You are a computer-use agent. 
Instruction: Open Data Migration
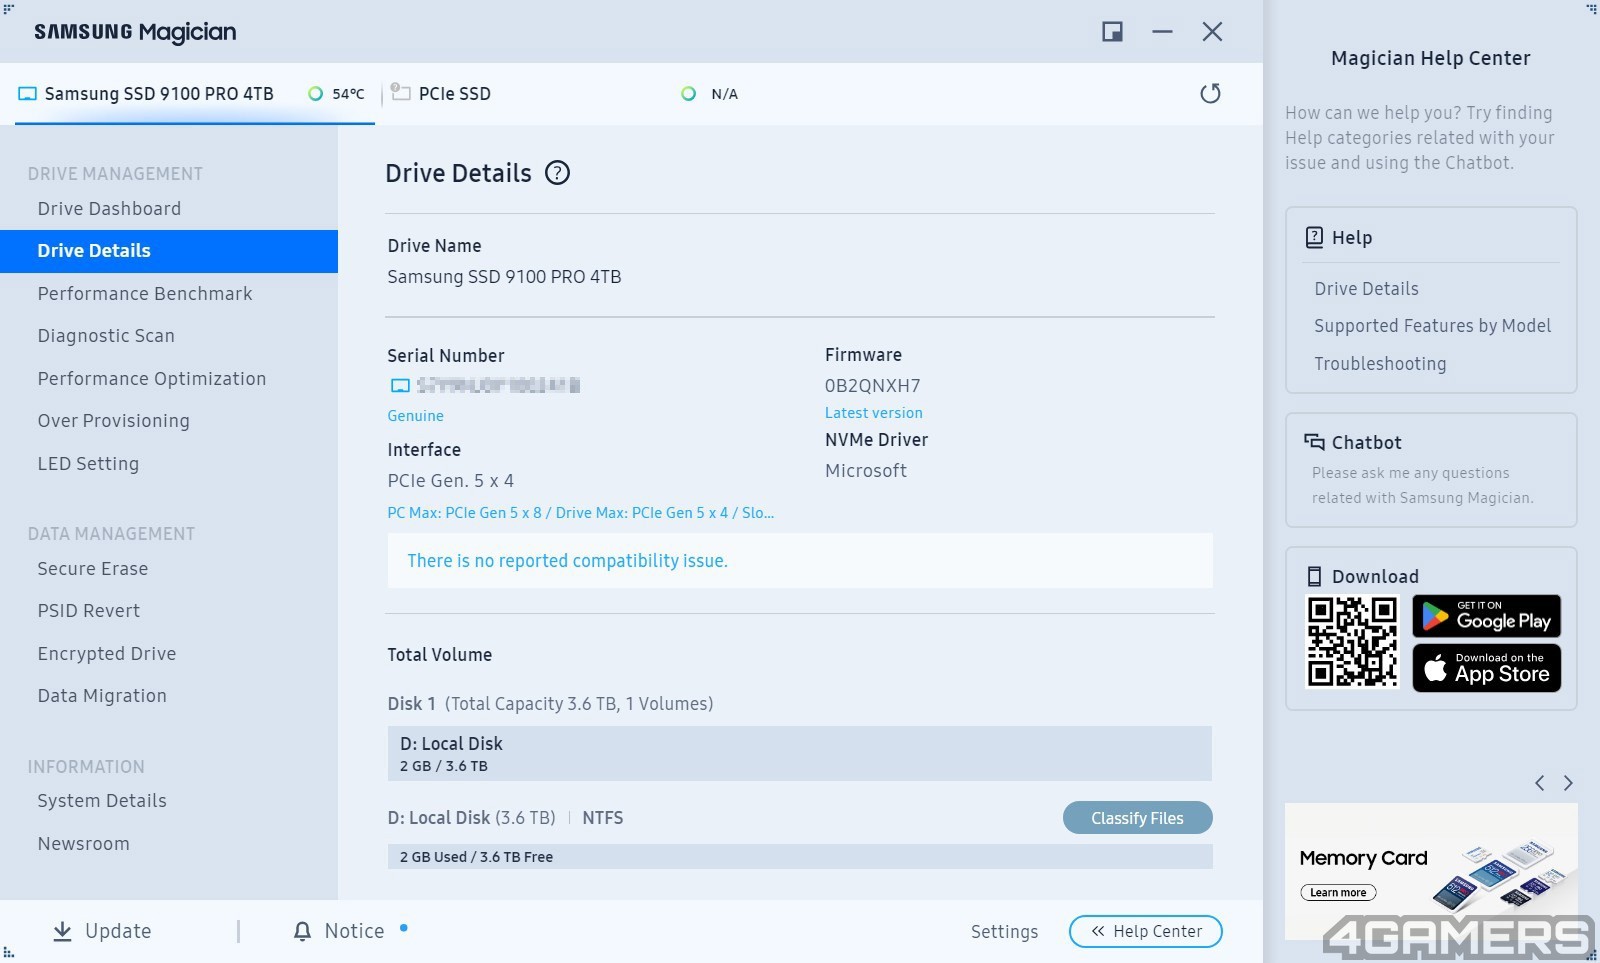102,696
